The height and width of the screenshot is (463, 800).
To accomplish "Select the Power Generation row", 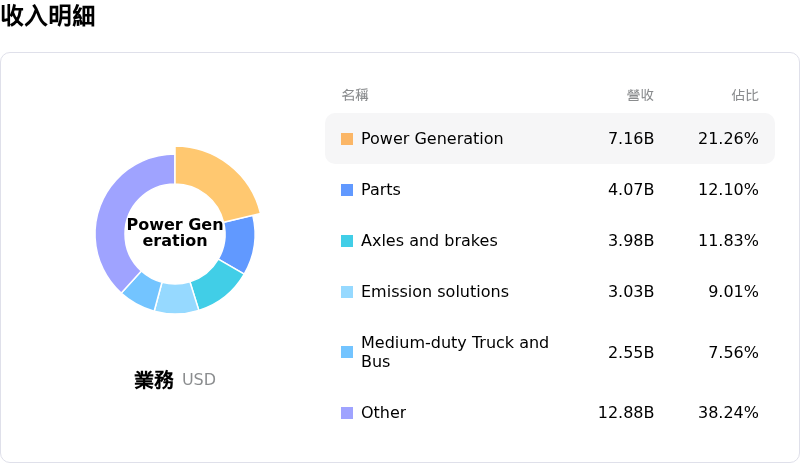I will pyautogui.click(x=549, y=139).
